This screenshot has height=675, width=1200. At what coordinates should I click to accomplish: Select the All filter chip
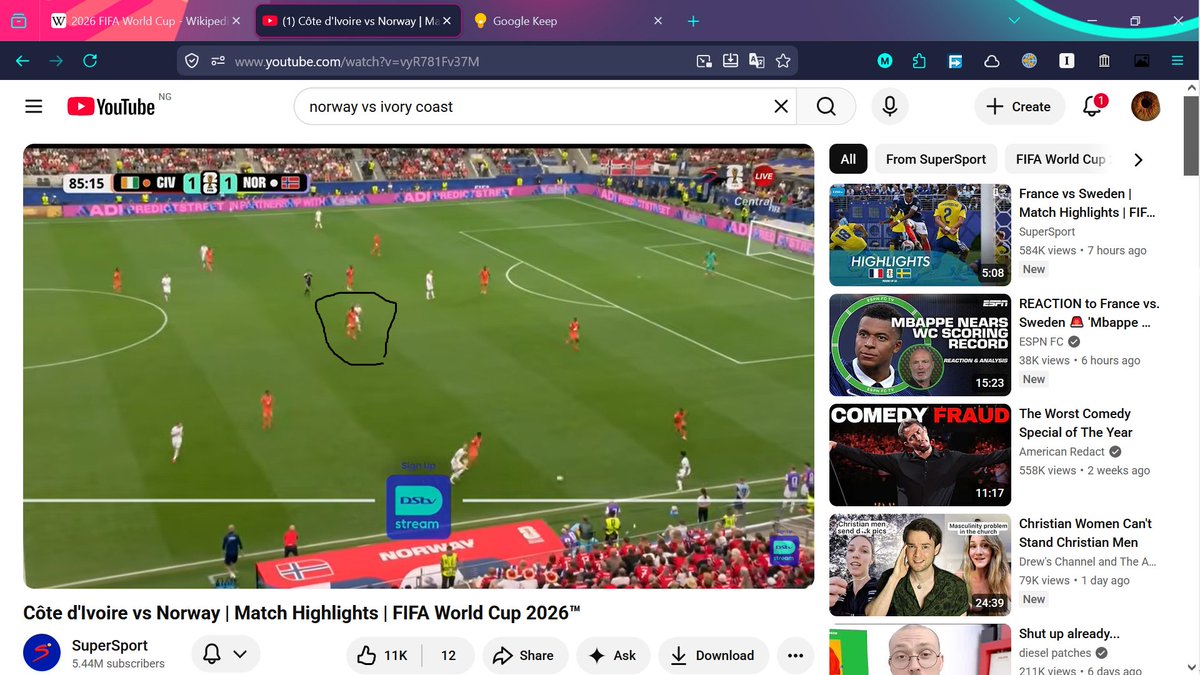(x=848, y=159)
